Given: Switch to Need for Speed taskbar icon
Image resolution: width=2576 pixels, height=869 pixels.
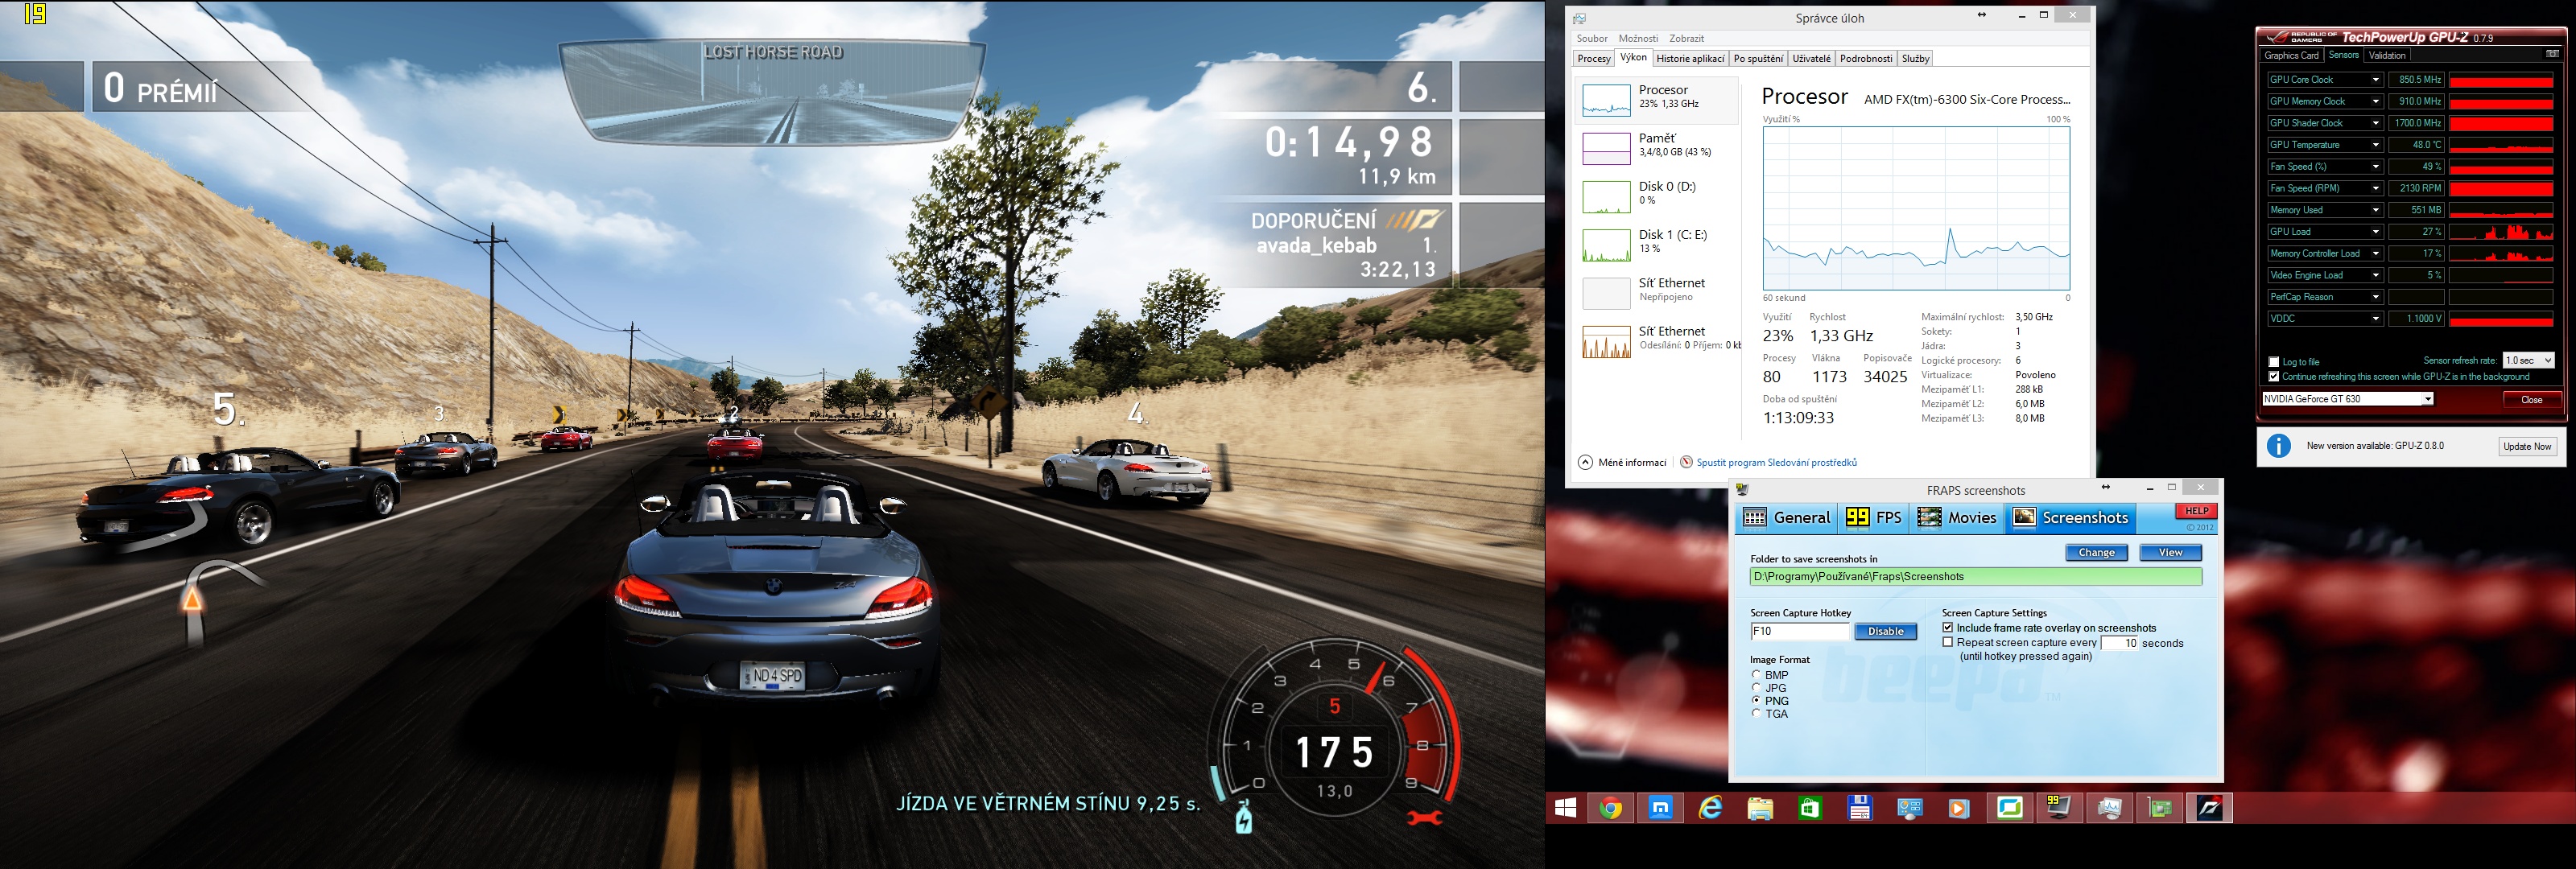Looking at the screenshot, I should coord(2209,808).
